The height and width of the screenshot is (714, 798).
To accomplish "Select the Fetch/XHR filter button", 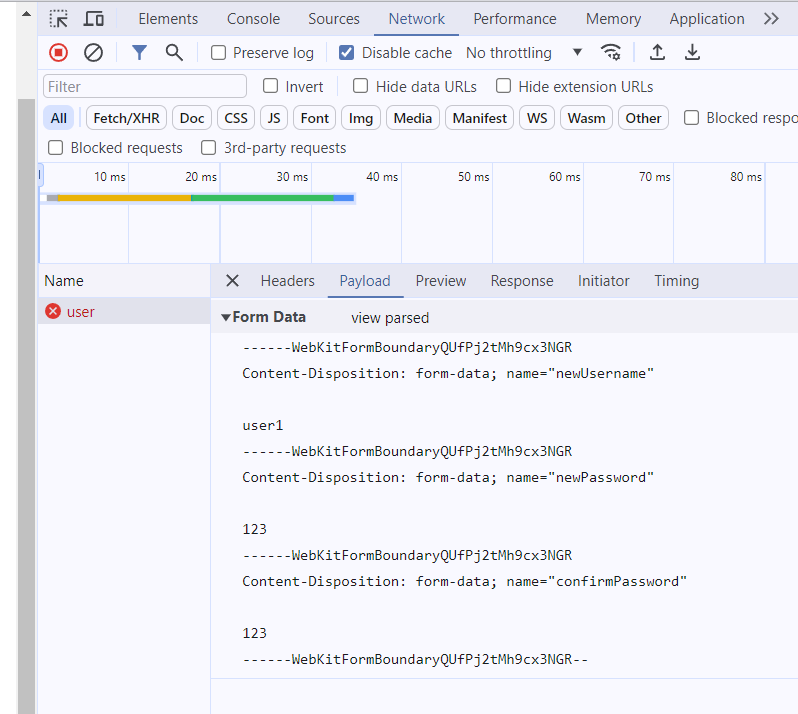I will tap(126, 118).
